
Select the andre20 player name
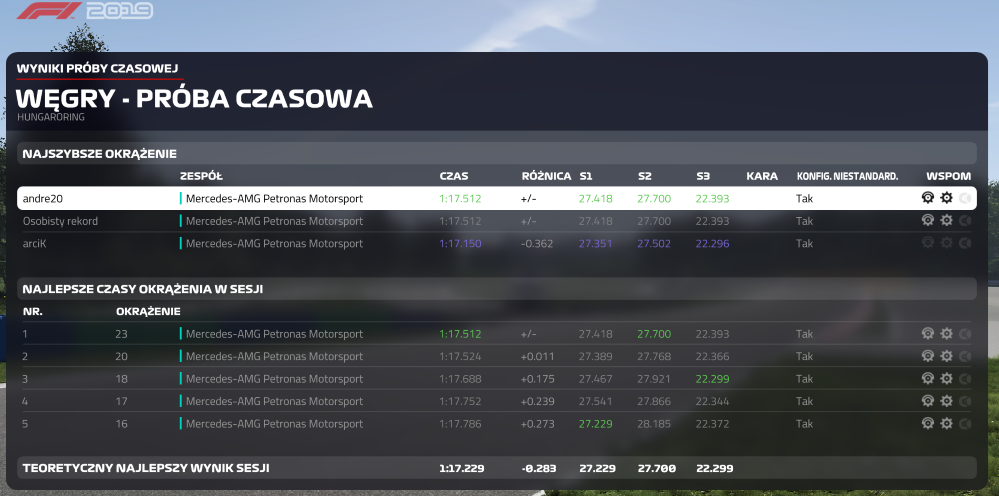coord(43,199)
